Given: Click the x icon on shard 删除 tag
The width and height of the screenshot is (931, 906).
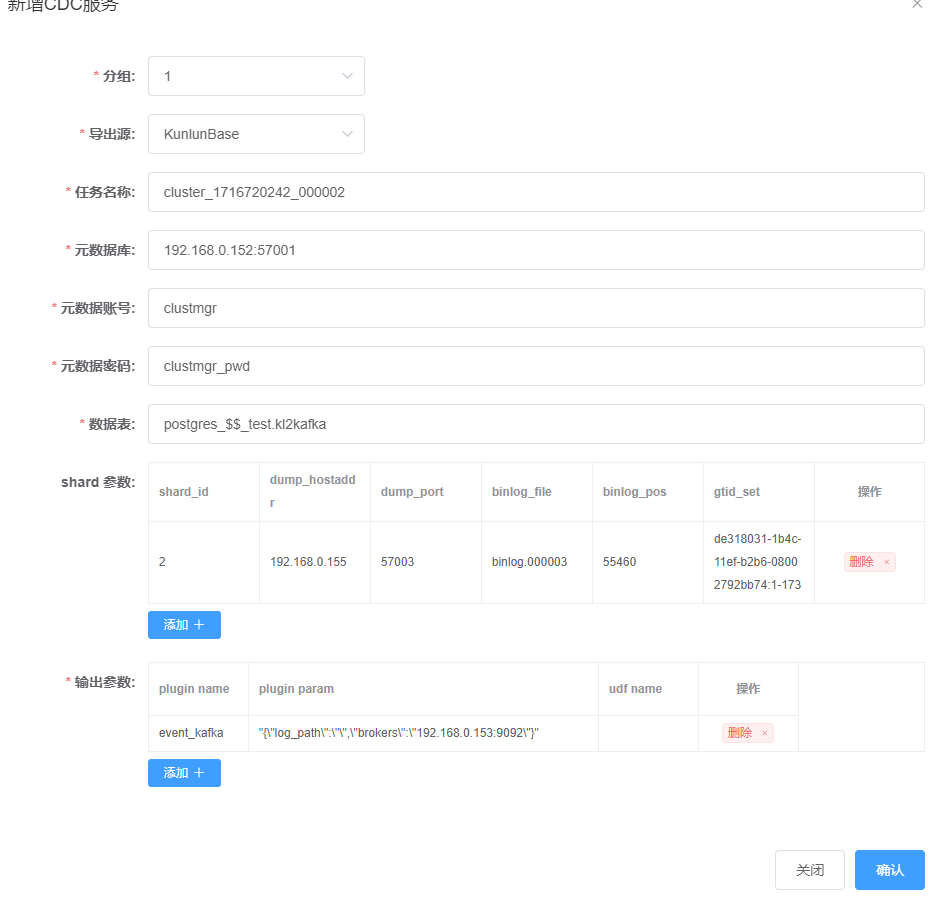Looking at the screenshot, I should pos(886,562).
